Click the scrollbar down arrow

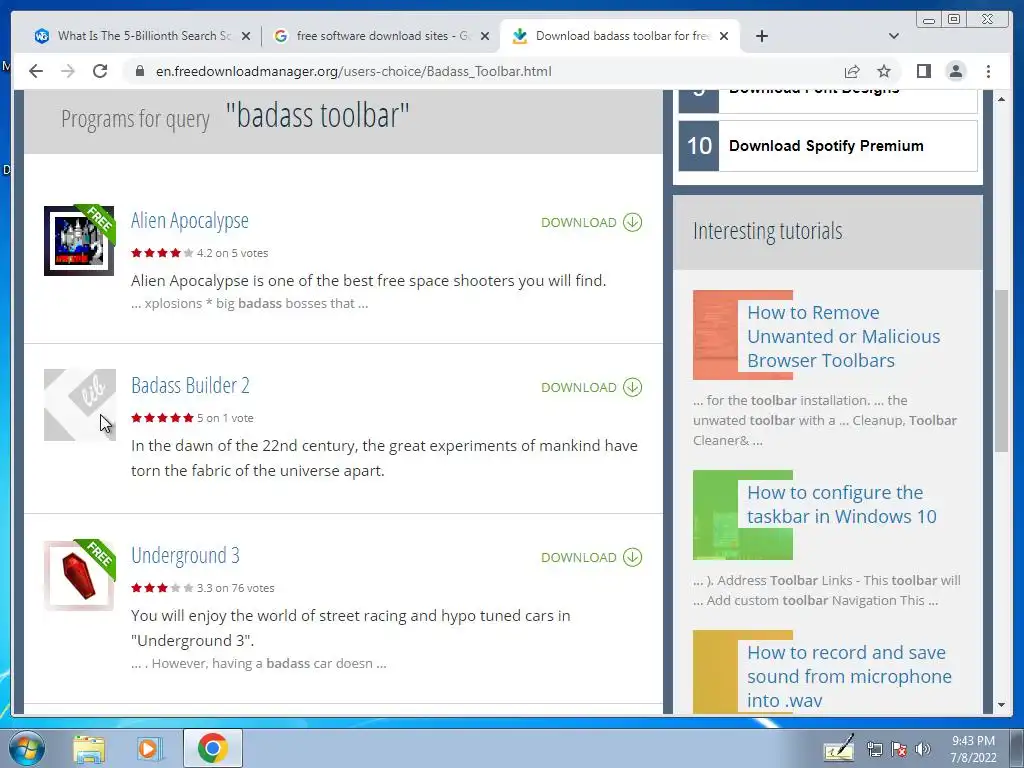[1001, 705]
